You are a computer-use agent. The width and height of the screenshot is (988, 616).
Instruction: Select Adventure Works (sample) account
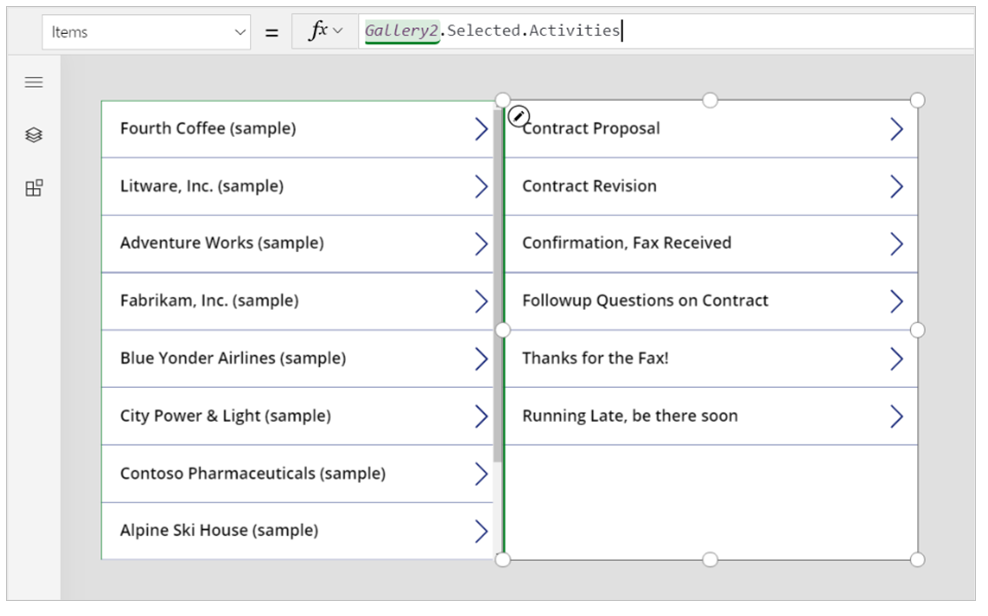222,243
